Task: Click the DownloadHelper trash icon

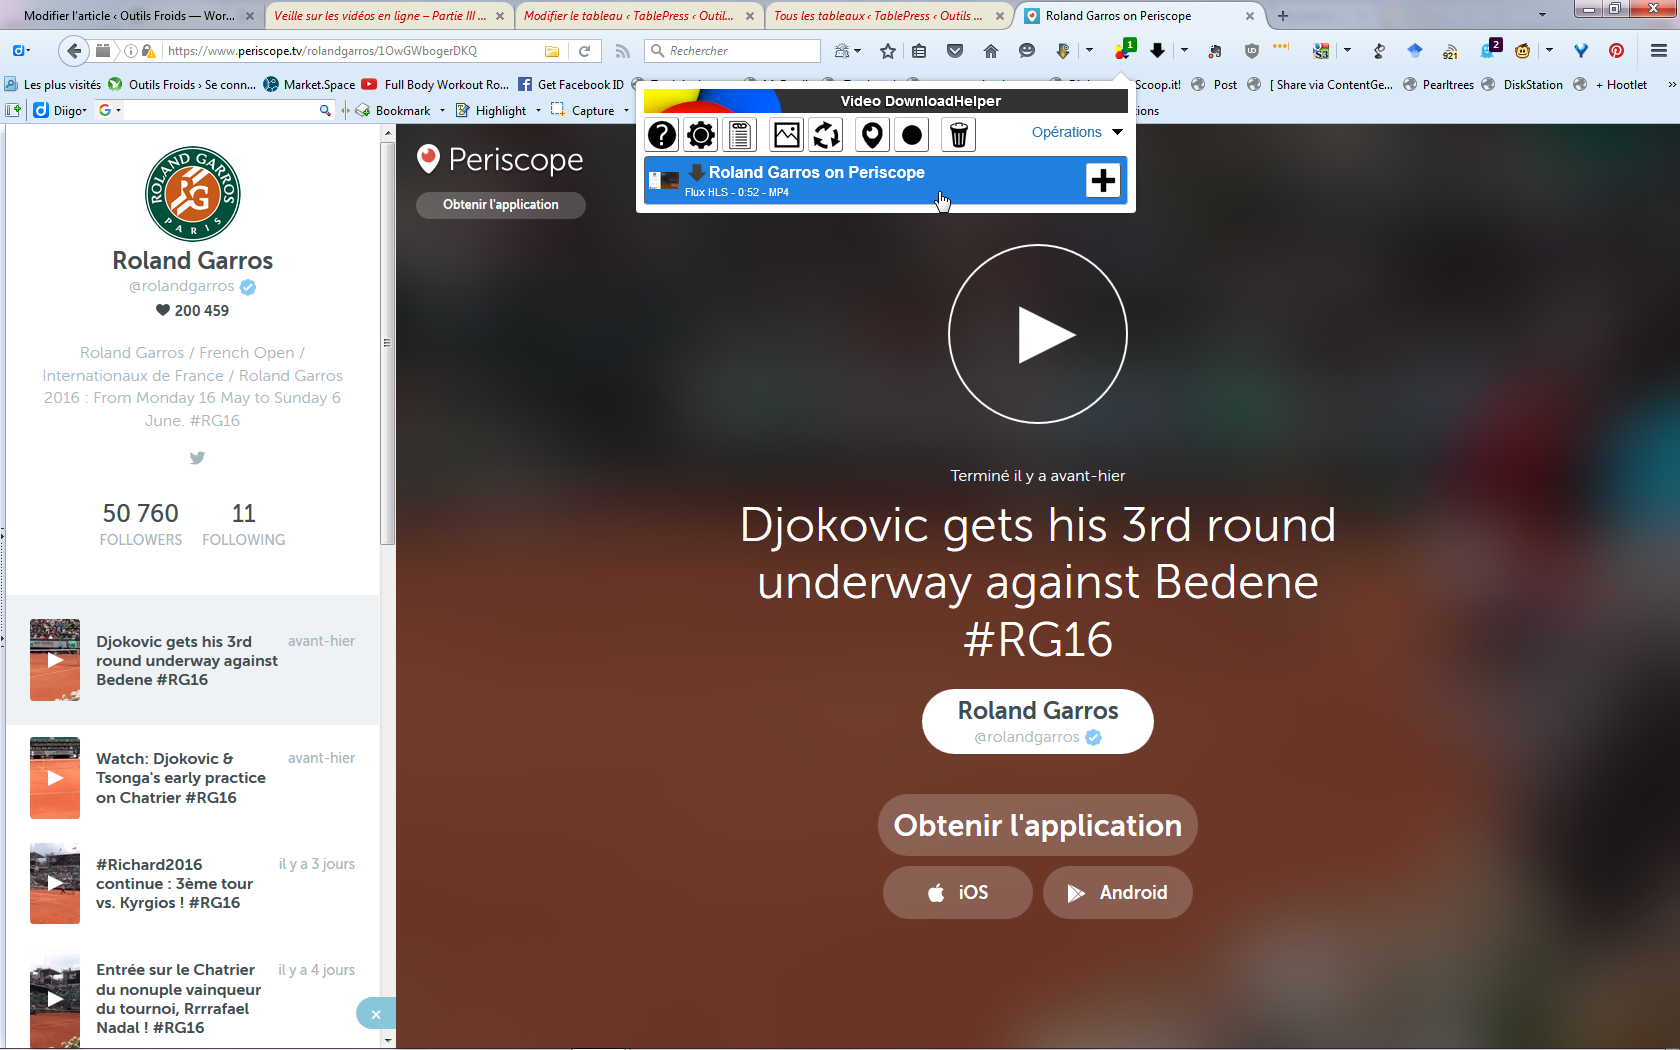Action: coord(958,134)
